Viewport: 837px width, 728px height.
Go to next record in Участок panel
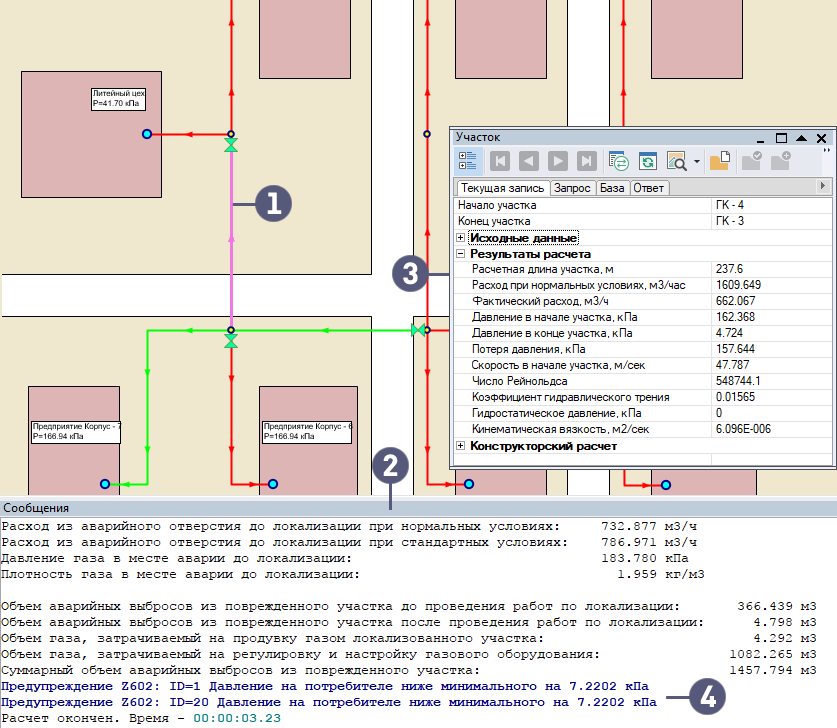tap(558, 161)
